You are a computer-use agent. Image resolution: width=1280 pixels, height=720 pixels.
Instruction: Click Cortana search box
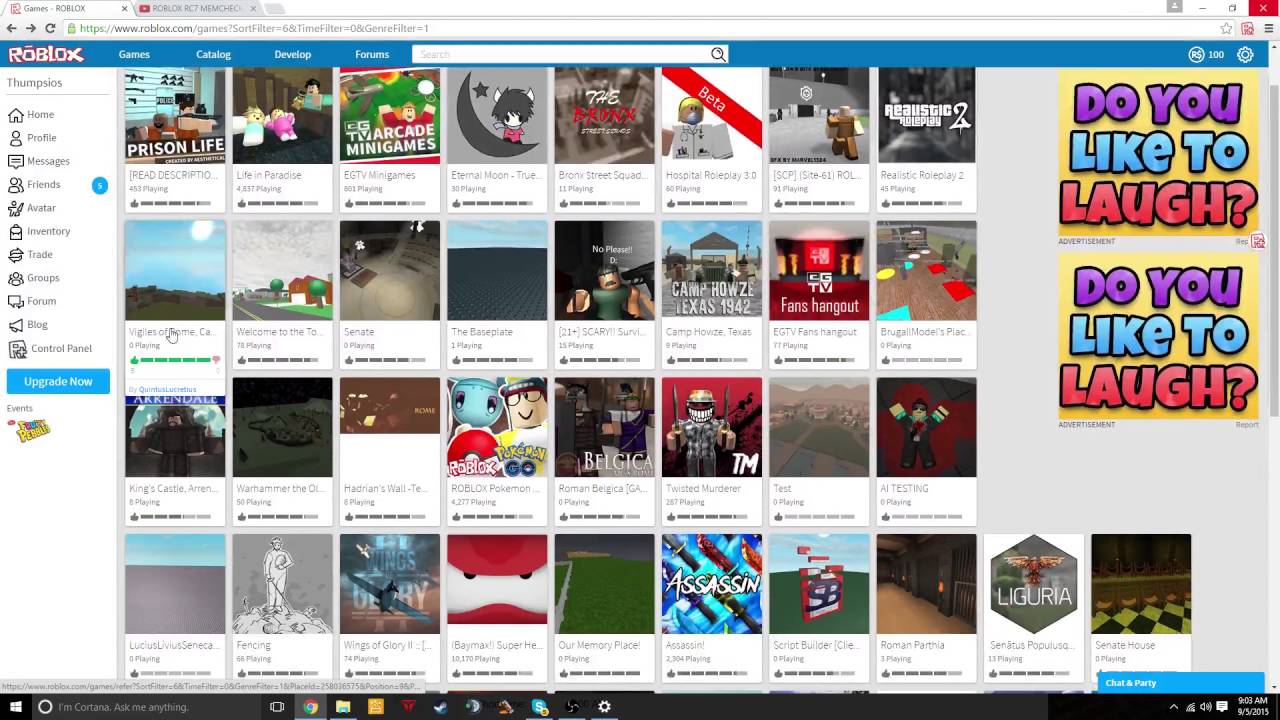[145, 706]
